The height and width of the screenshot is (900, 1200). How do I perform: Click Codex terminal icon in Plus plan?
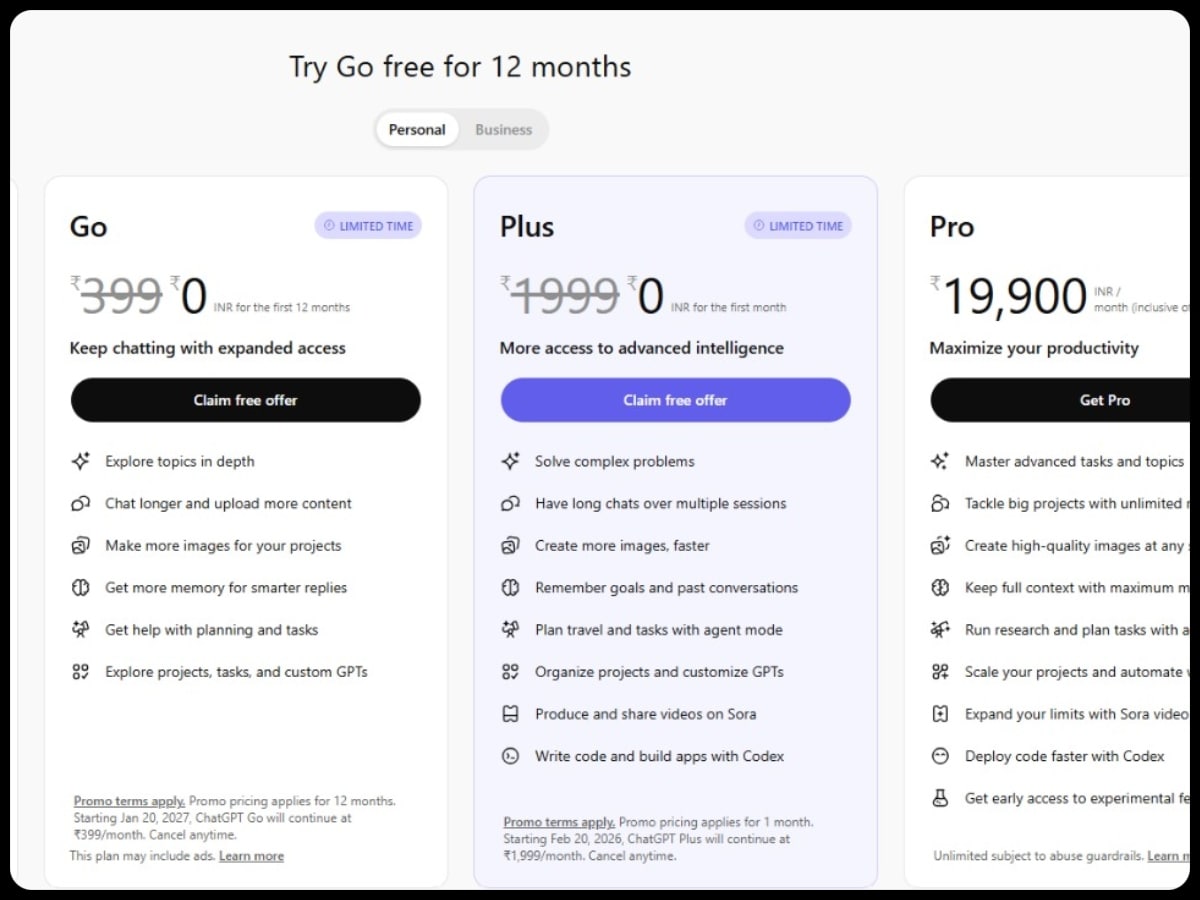[x=510, y=756]
